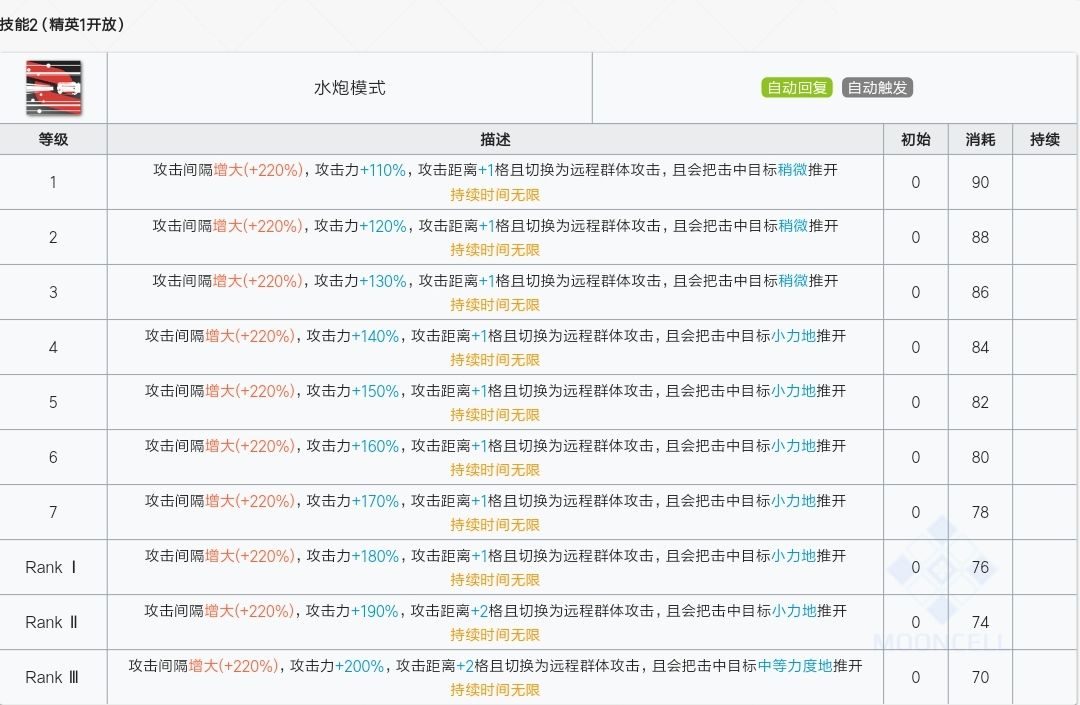Click the 自动回复 green tag
The width and height of the screenshot is (1080, 705).
point(797,87)
